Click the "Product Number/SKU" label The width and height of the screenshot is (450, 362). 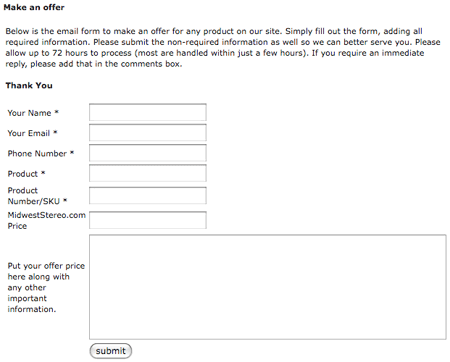click(x=34, y=196)
